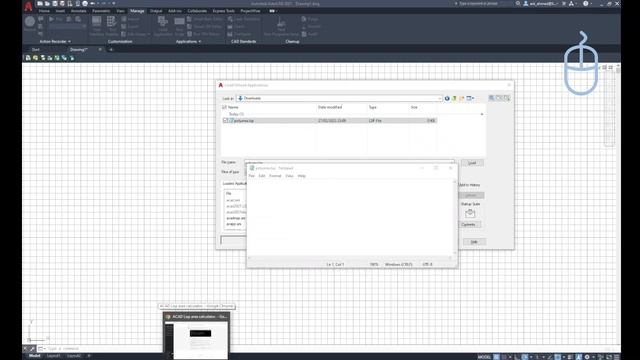Click the Action Recorder Record button
The height and width of the screenshot is (360, 640).
point(29,22)
